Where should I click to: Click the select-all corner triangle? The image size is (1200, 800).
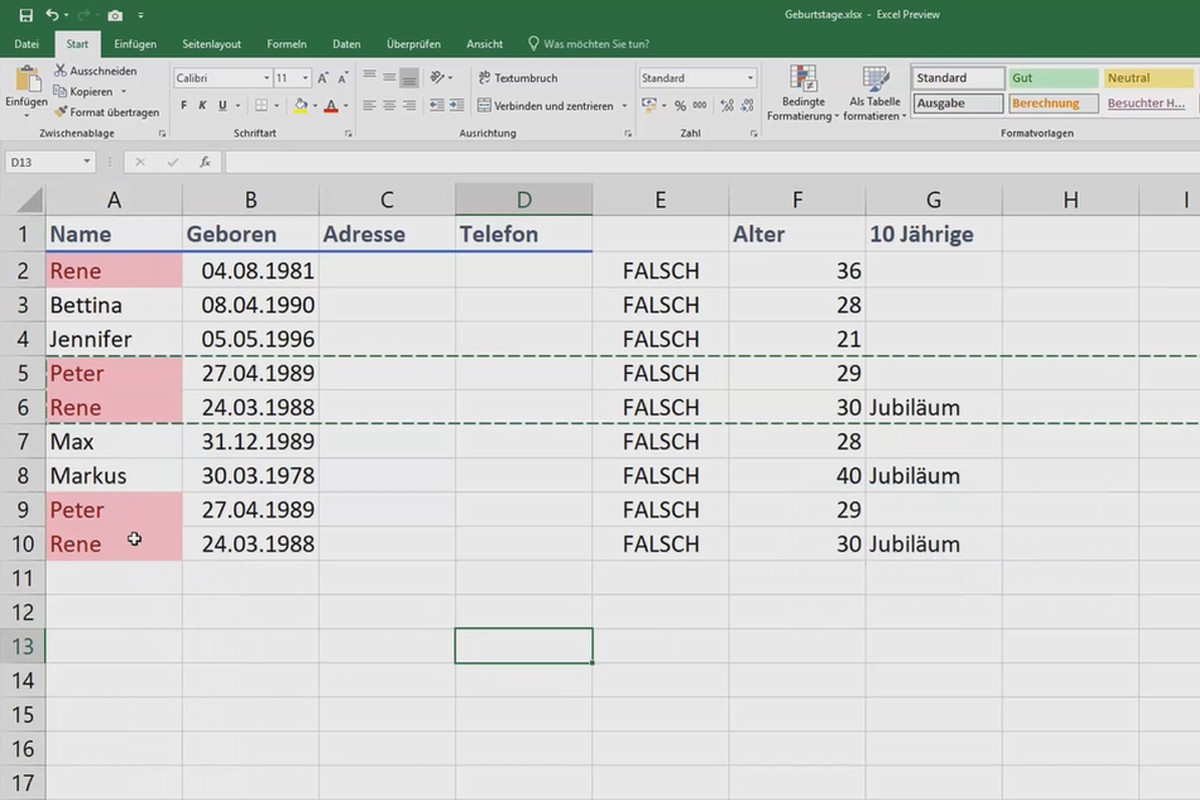pyautogui.click(x=28, y=199)
